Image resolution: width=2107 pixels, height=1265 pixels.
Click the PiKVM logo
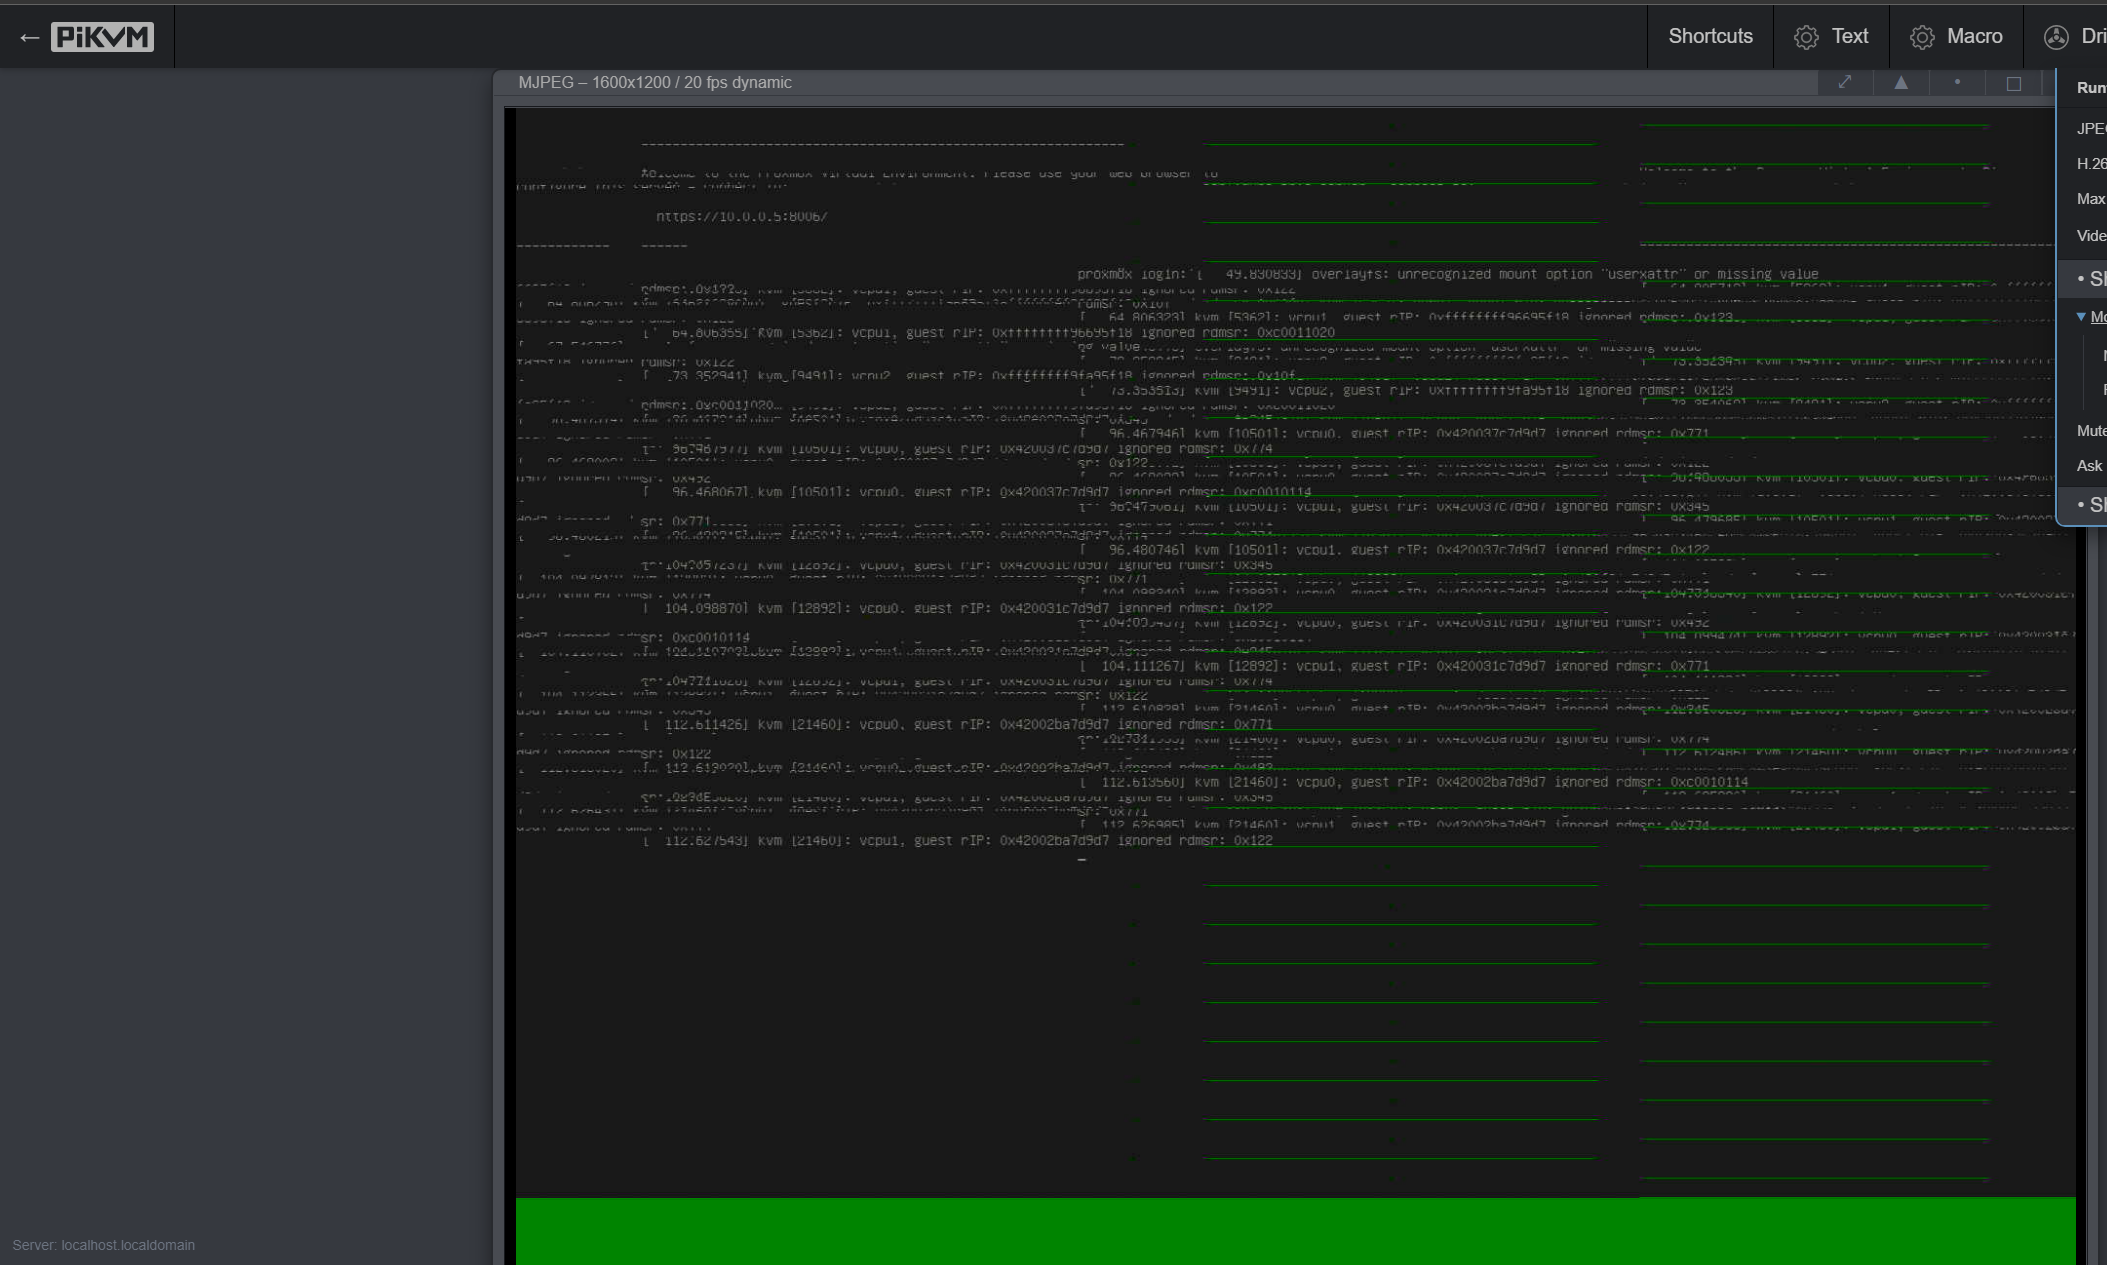tap(102, 37)
